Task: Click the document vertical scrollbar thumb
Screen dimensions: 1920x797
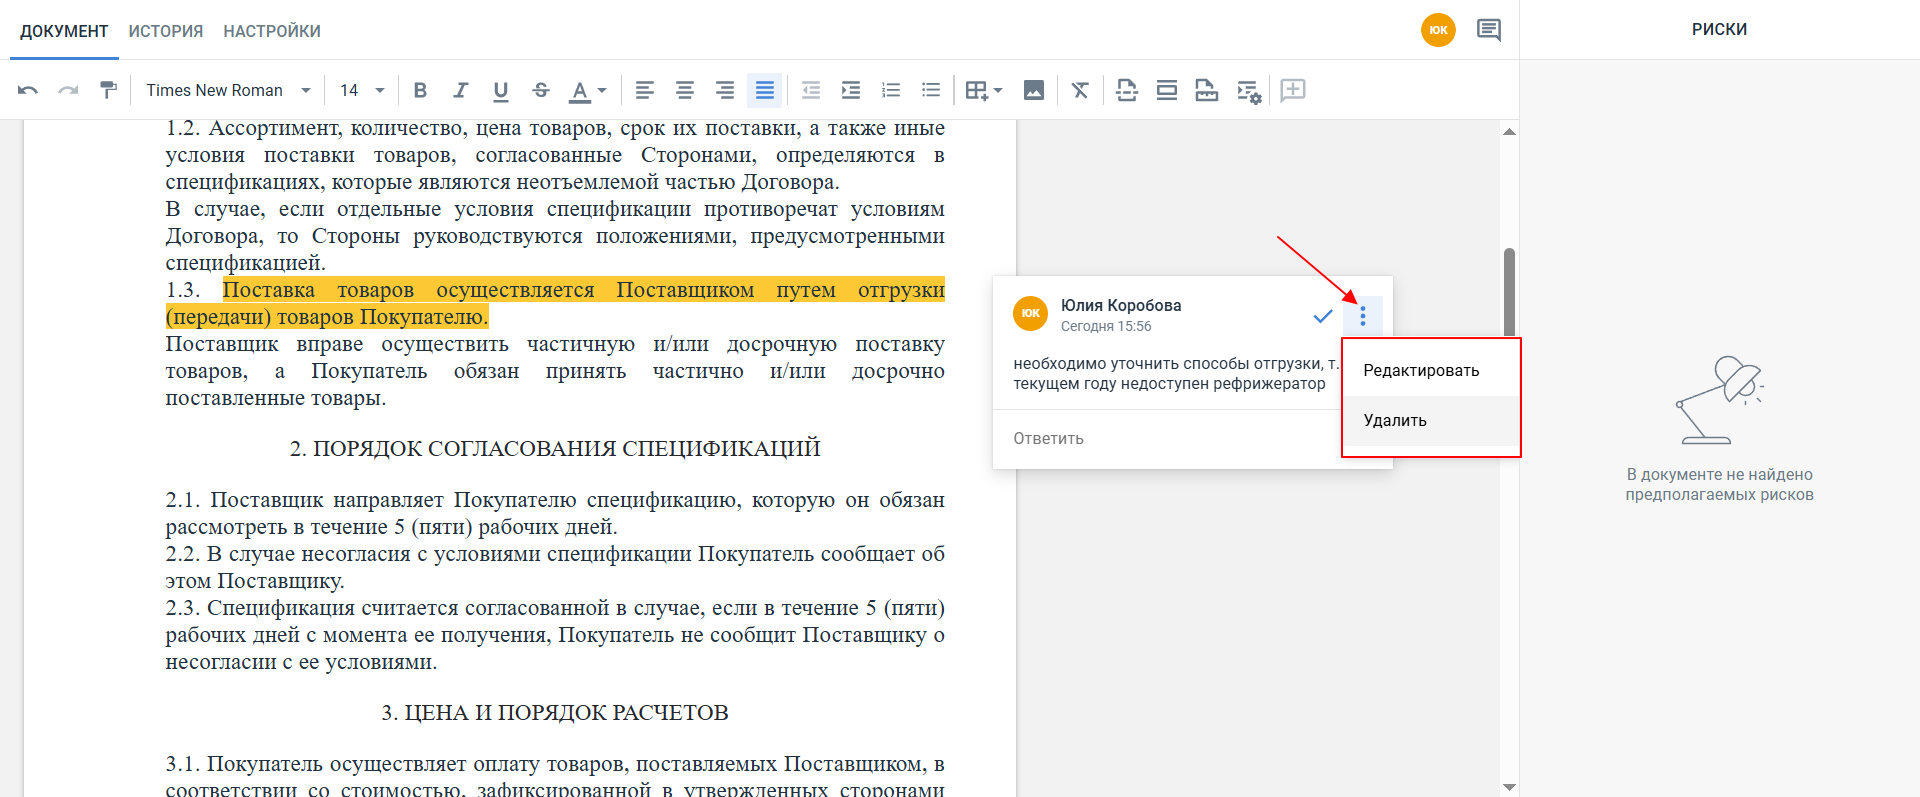Action: pyautogui.click(x=1509, y=292)
